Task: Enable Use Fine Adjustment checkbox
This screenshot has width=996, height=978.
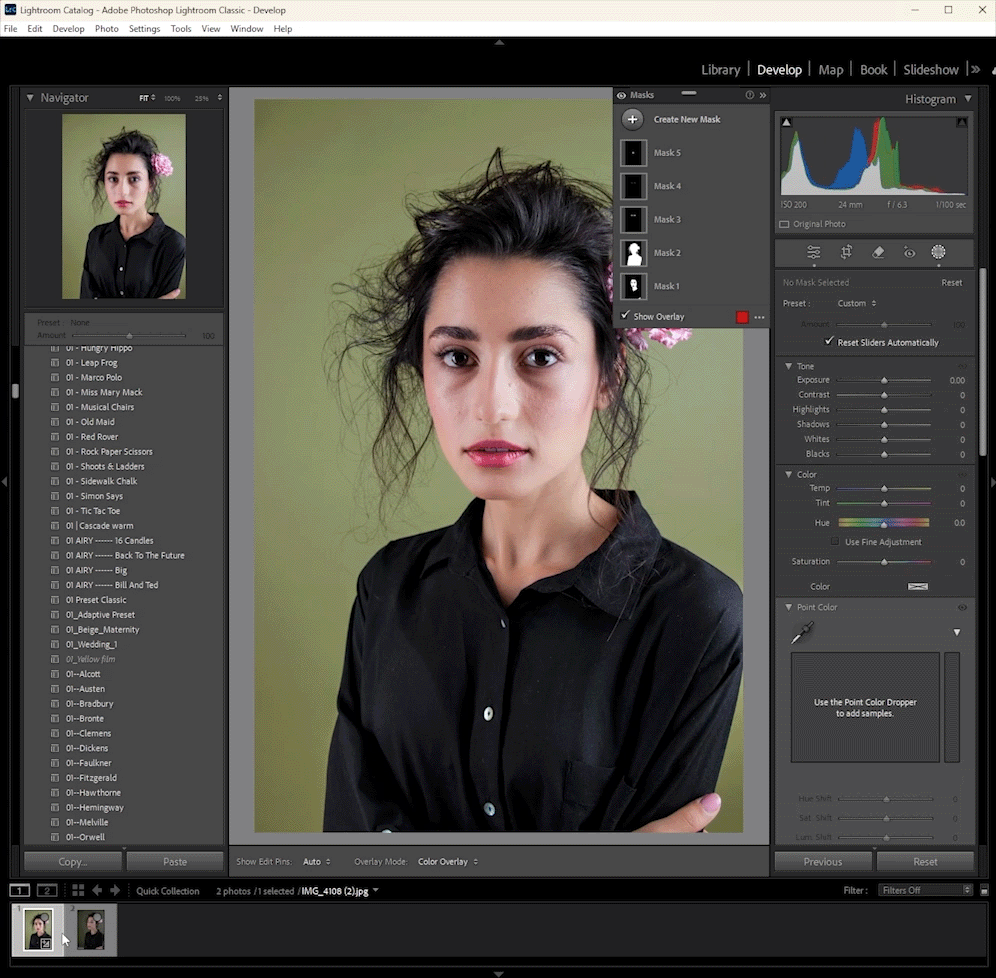Action: (835, 542)
